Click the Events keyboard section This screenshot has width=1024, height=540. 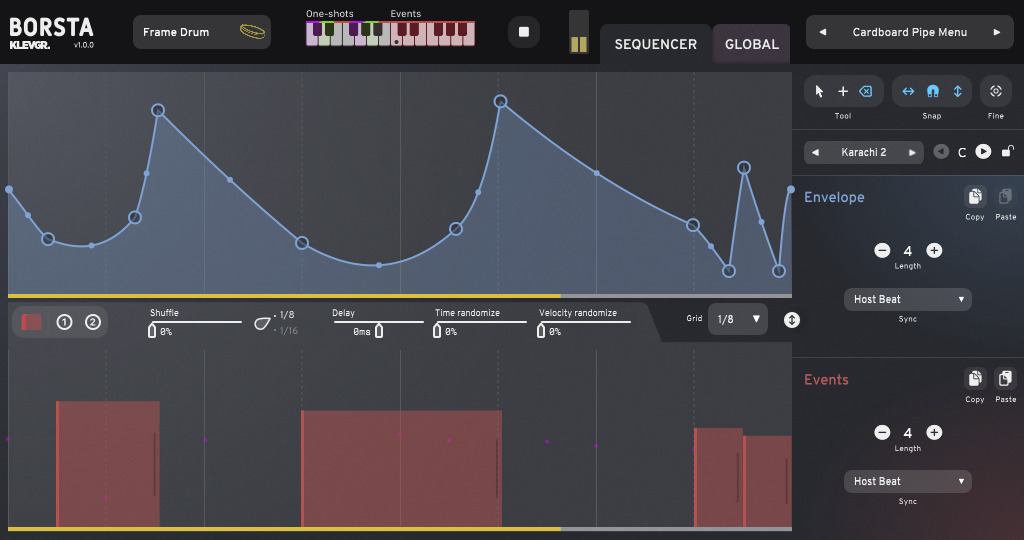(x=433, y=33)
